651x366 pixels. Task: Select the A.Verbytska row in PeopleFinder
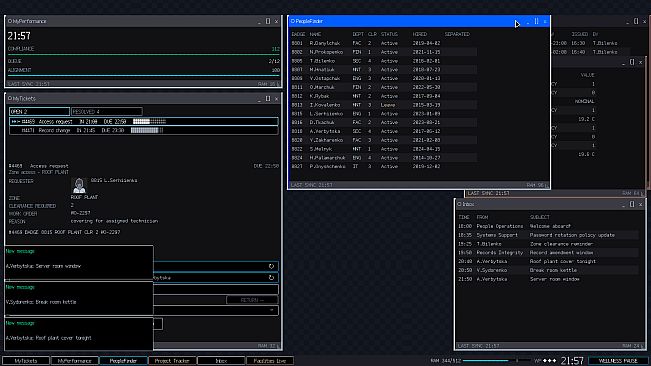pos(383,131)
